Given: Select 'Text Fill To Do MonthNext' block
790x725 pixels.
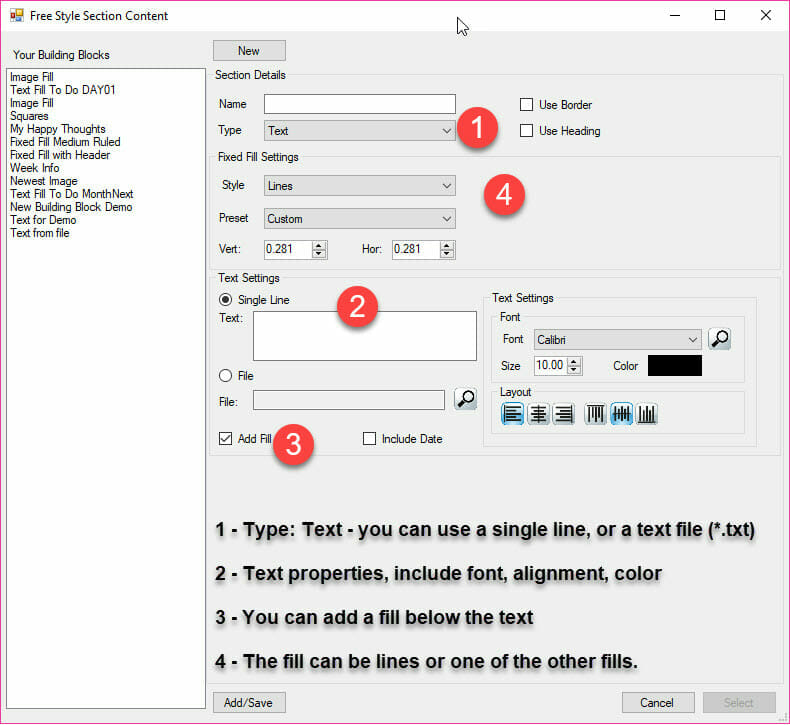Looking at the screenshot, I should (x=72, y=194).
